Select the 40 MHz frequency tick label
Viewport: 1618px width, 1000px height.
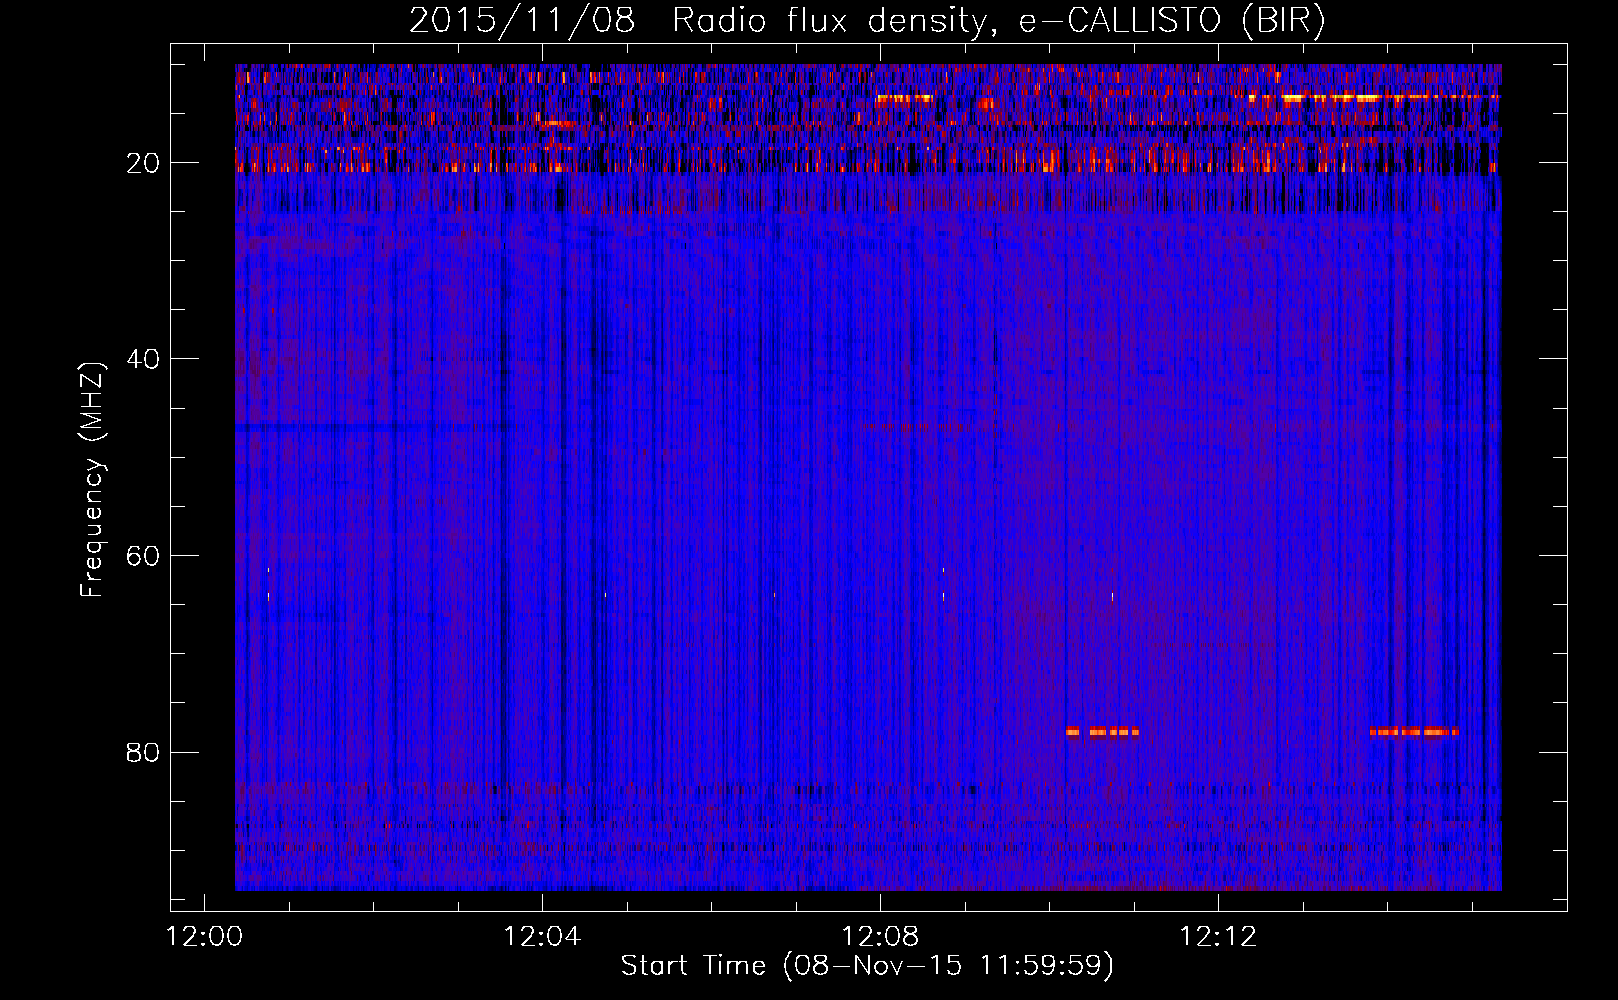pos(143,359)
